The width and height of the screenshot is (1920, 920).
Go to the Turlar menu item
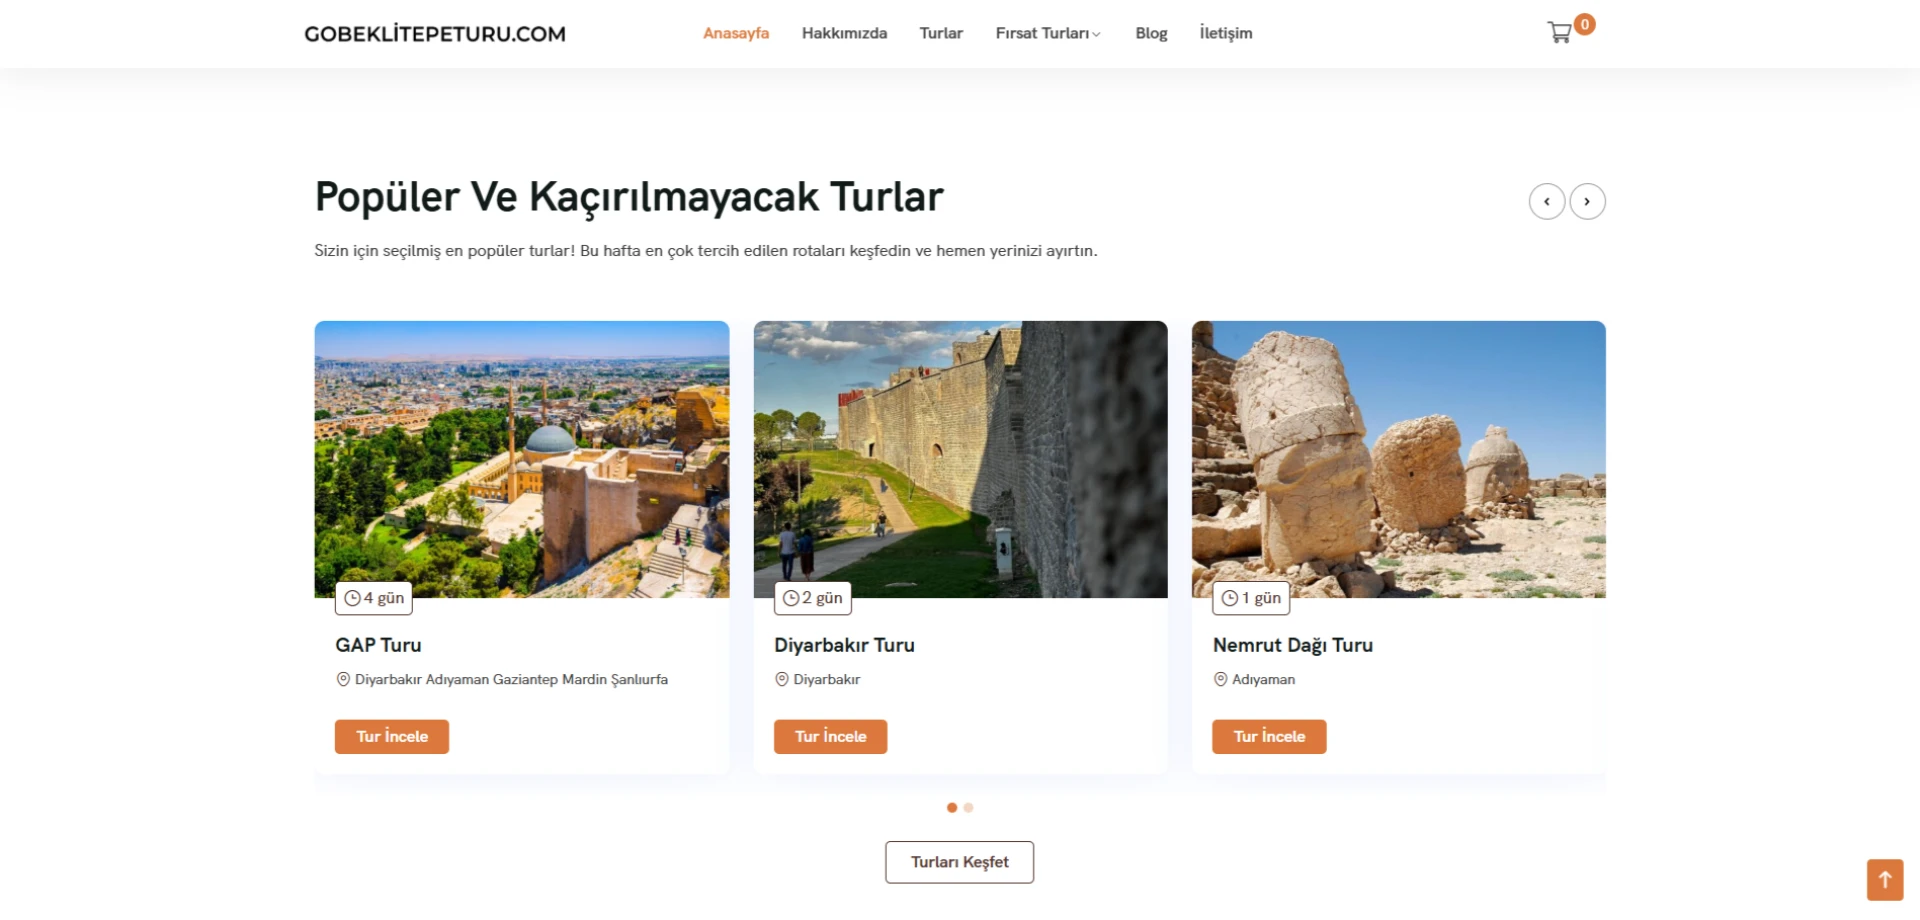(941, 33)
